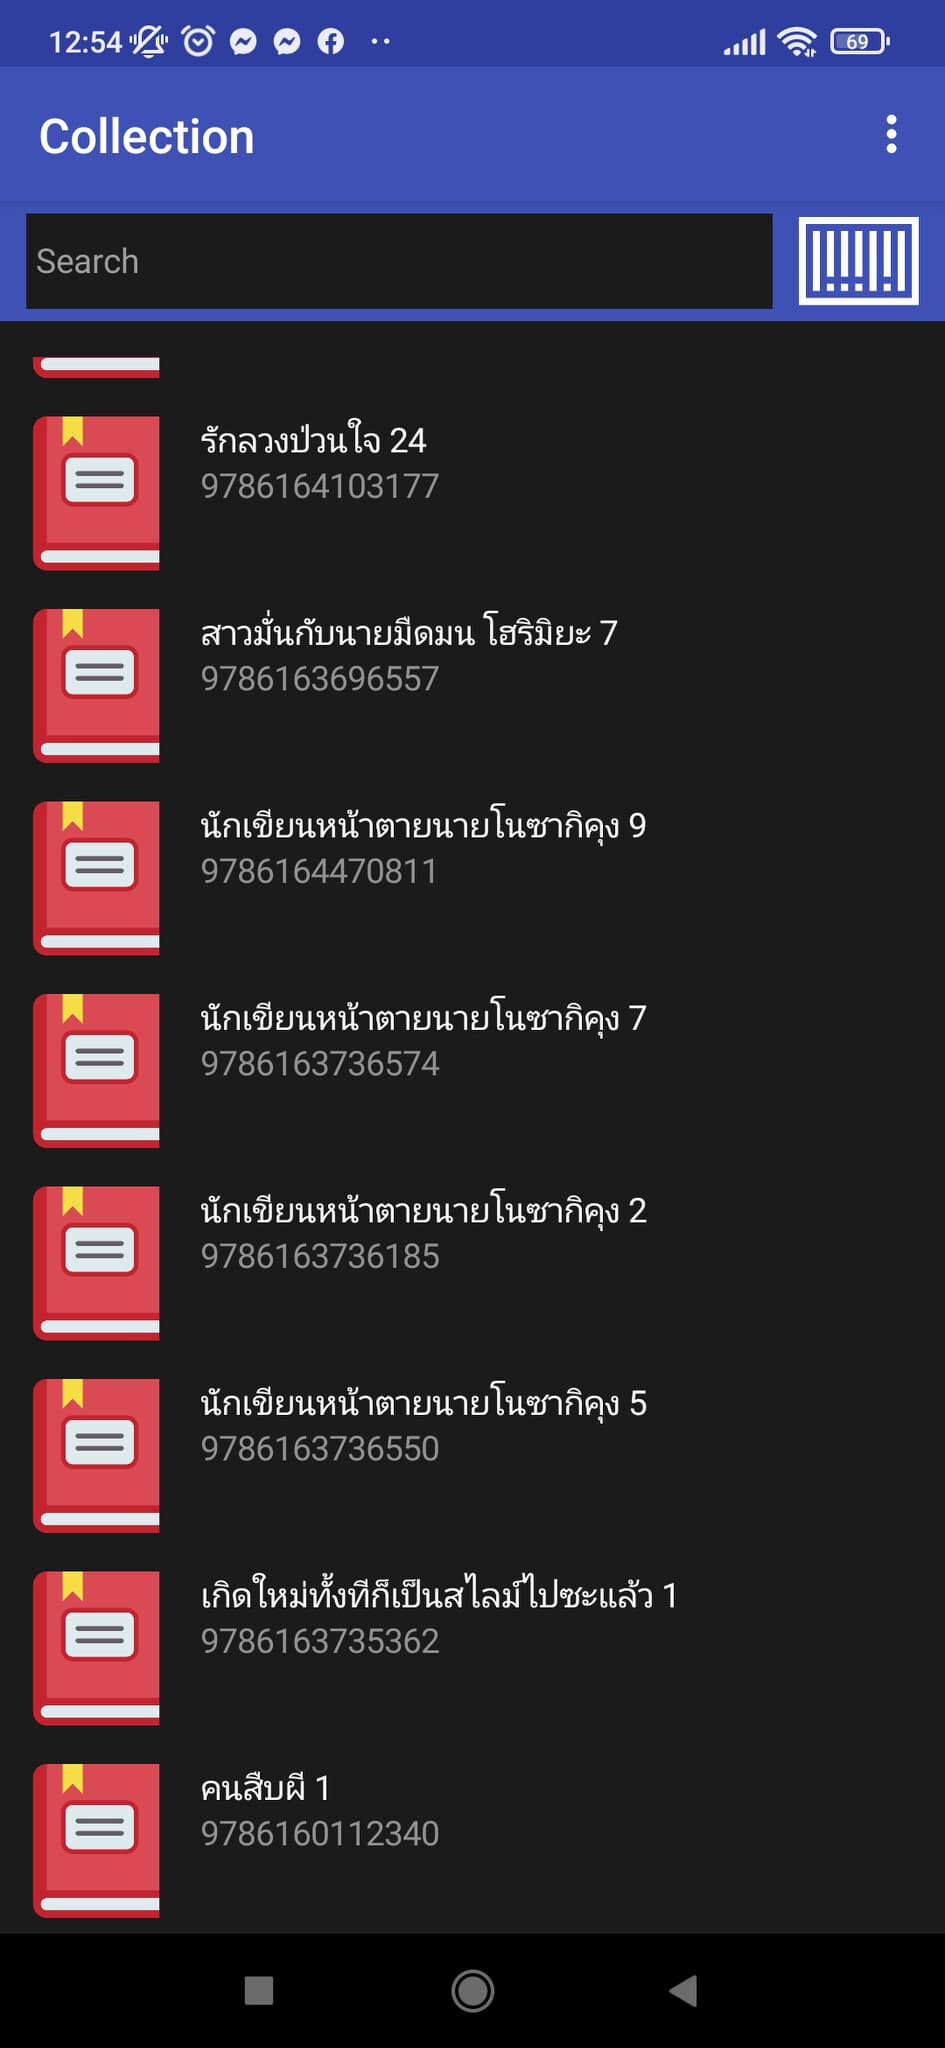Image resolution: width=945 pixels, height=2048 pixels.
Task: Open the three-dot overflow menu
Action: (891, 134)
